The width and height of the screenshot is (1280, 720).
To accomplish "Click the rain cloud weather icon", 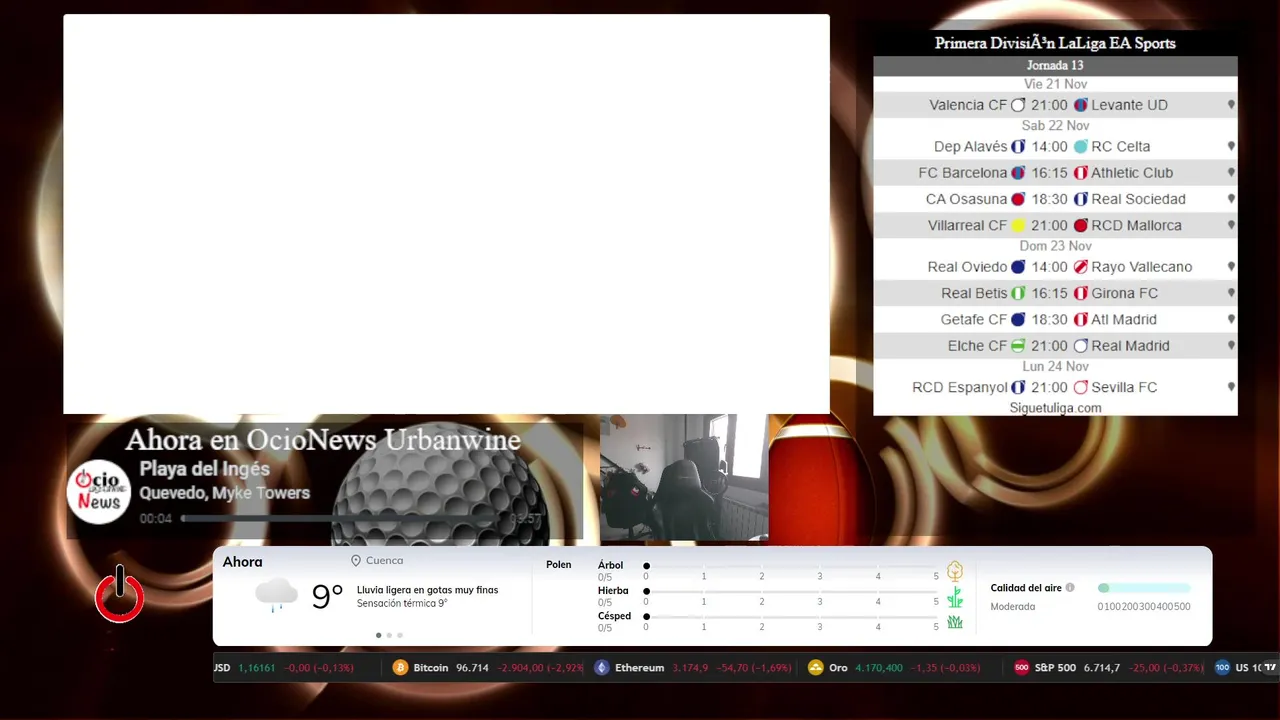I will point(276,595).
